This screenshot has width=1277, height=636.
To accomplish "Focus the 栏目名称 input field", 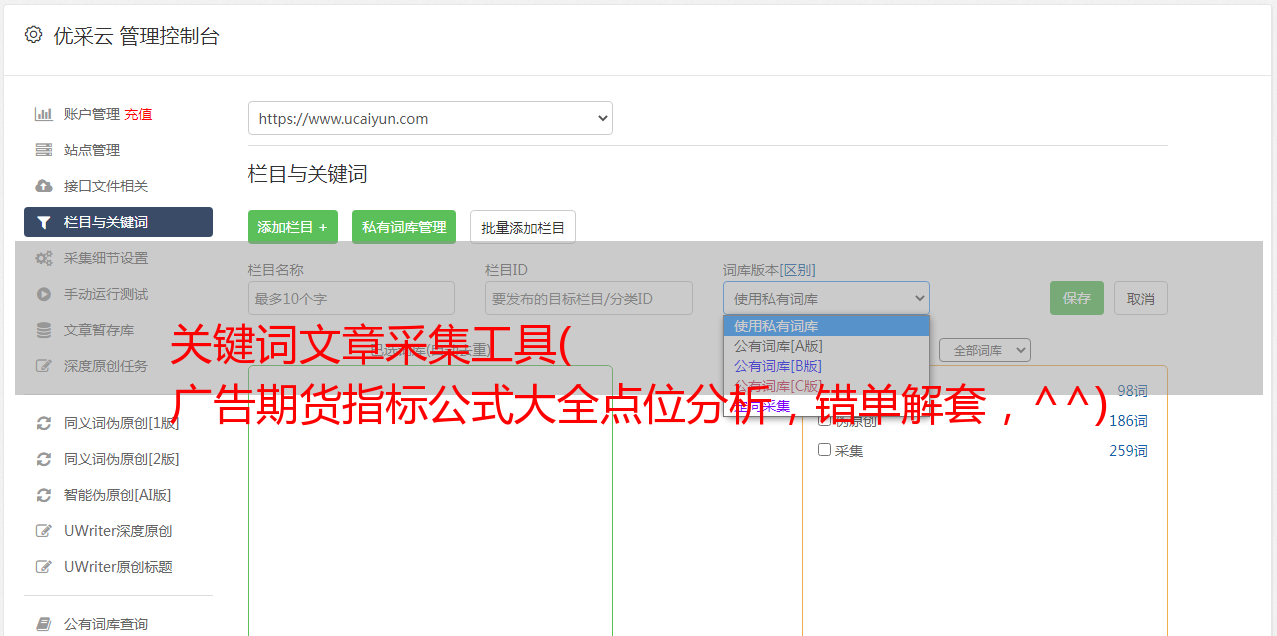I will coord(351,298).
